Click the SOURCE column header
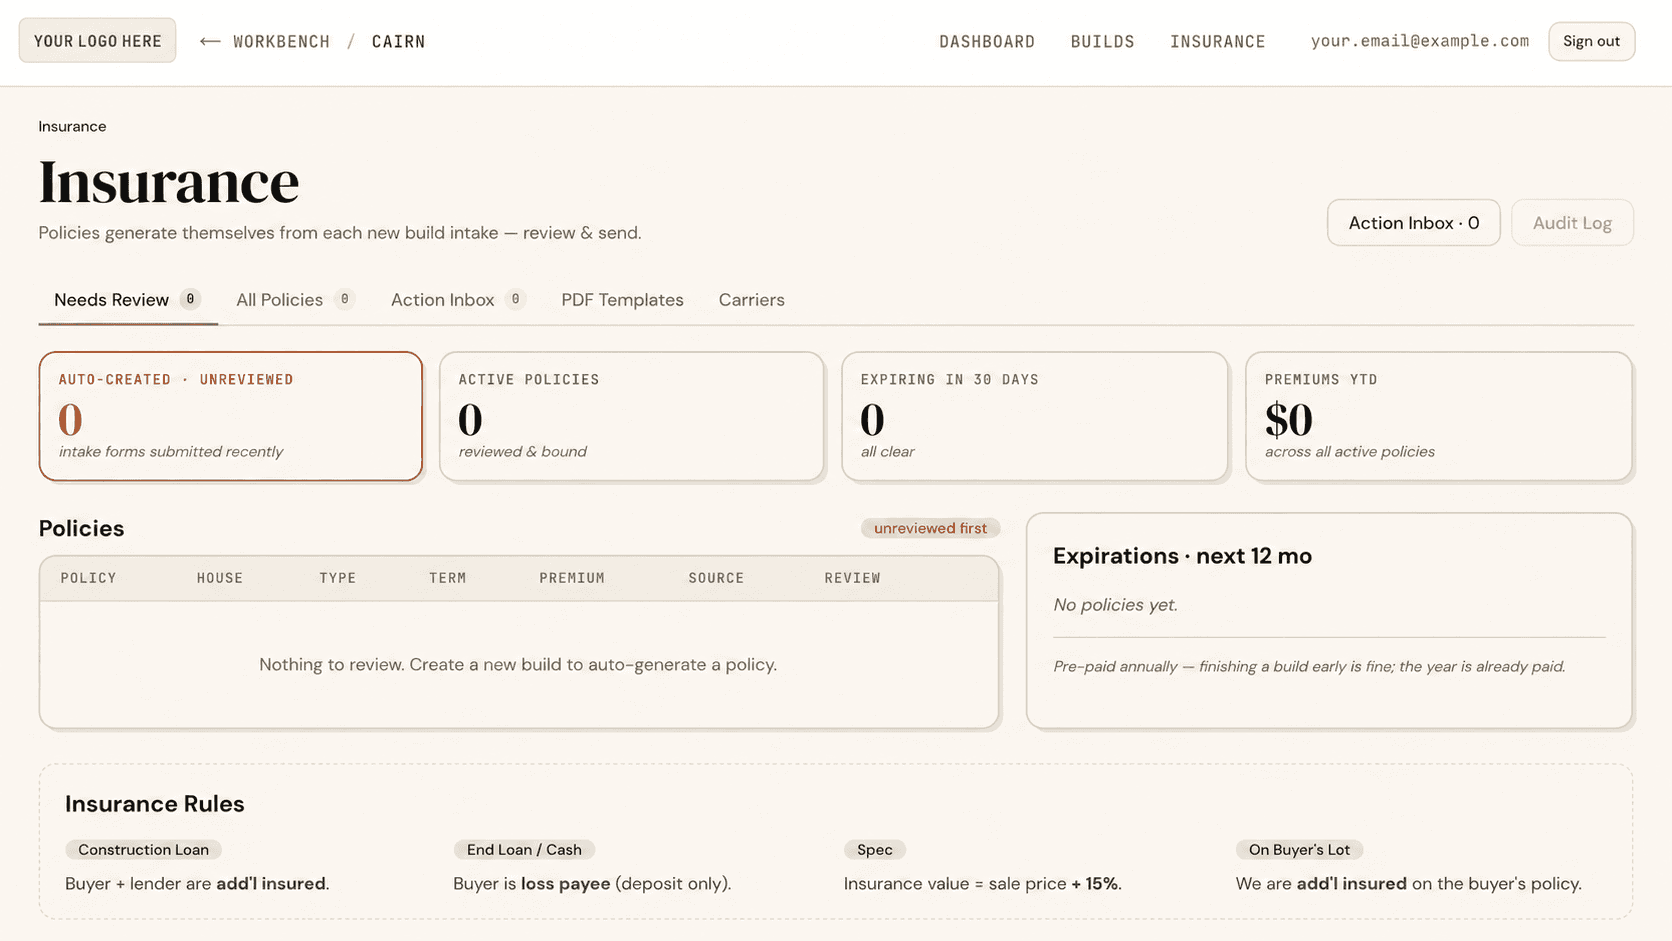This screenshot has width=1672, height=941. point(716,578)
